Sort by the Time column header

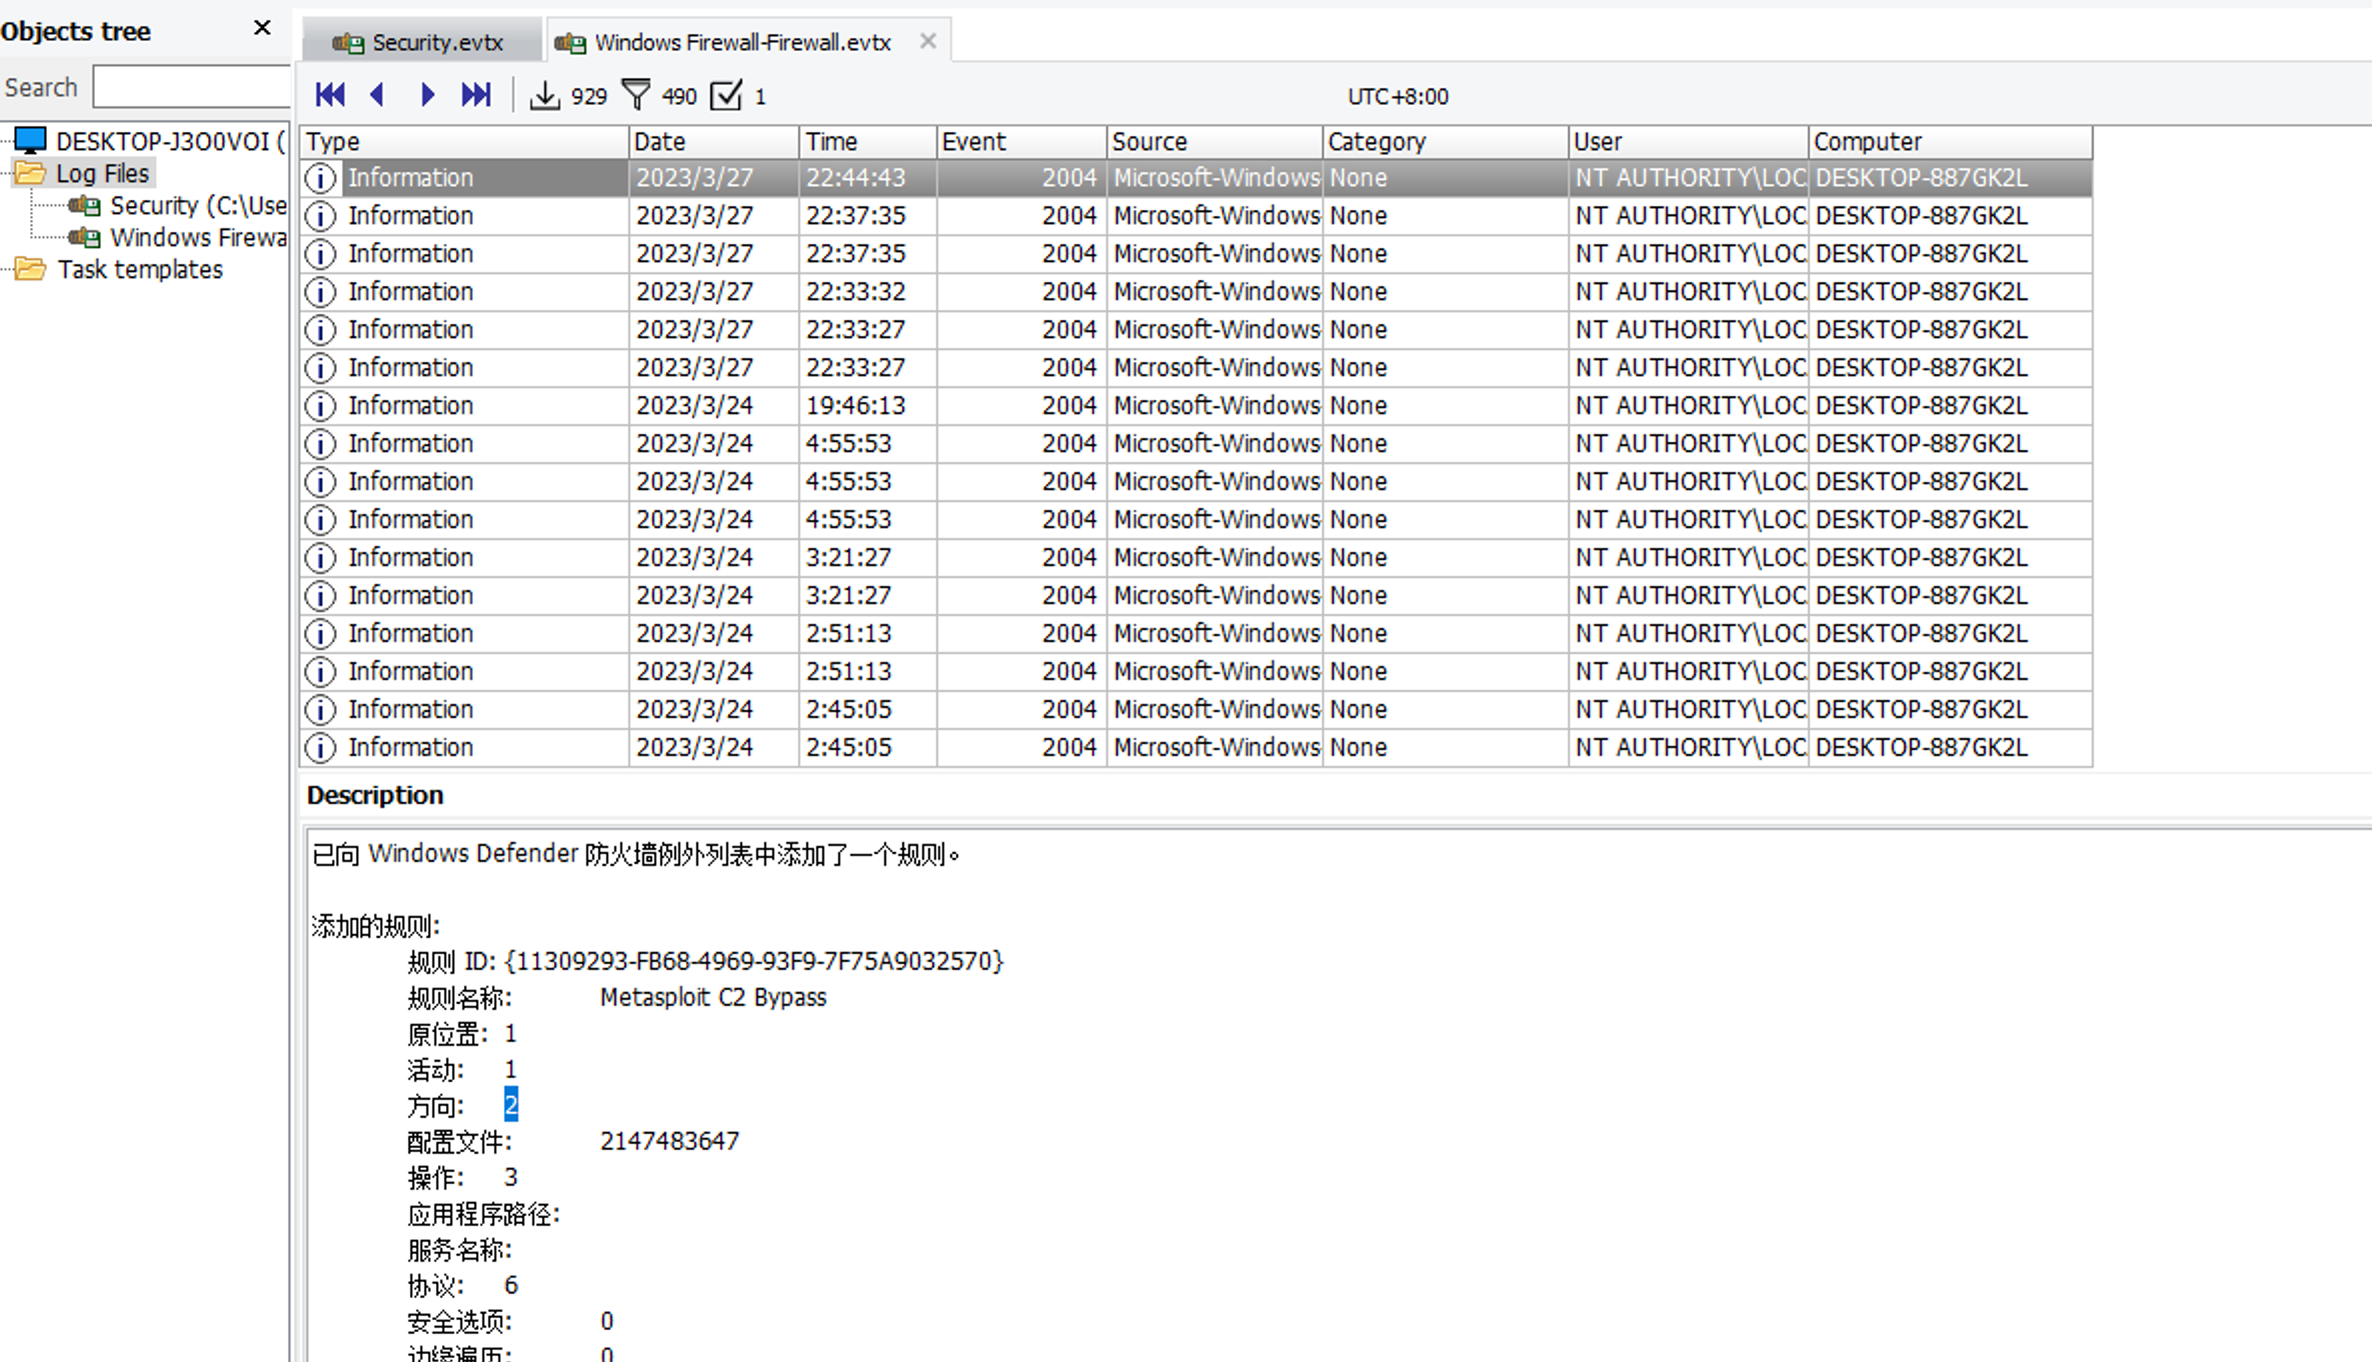pos(866,142)
